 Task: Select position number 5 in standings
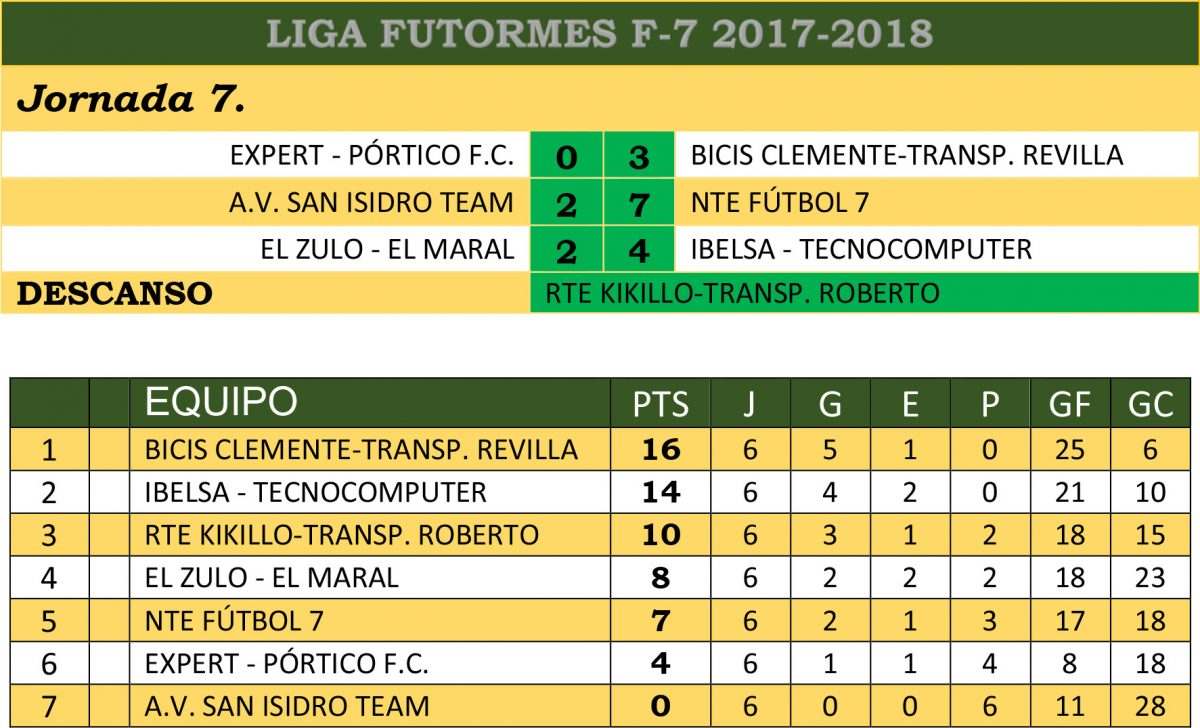pyautogui.click(x=50, y=621)
